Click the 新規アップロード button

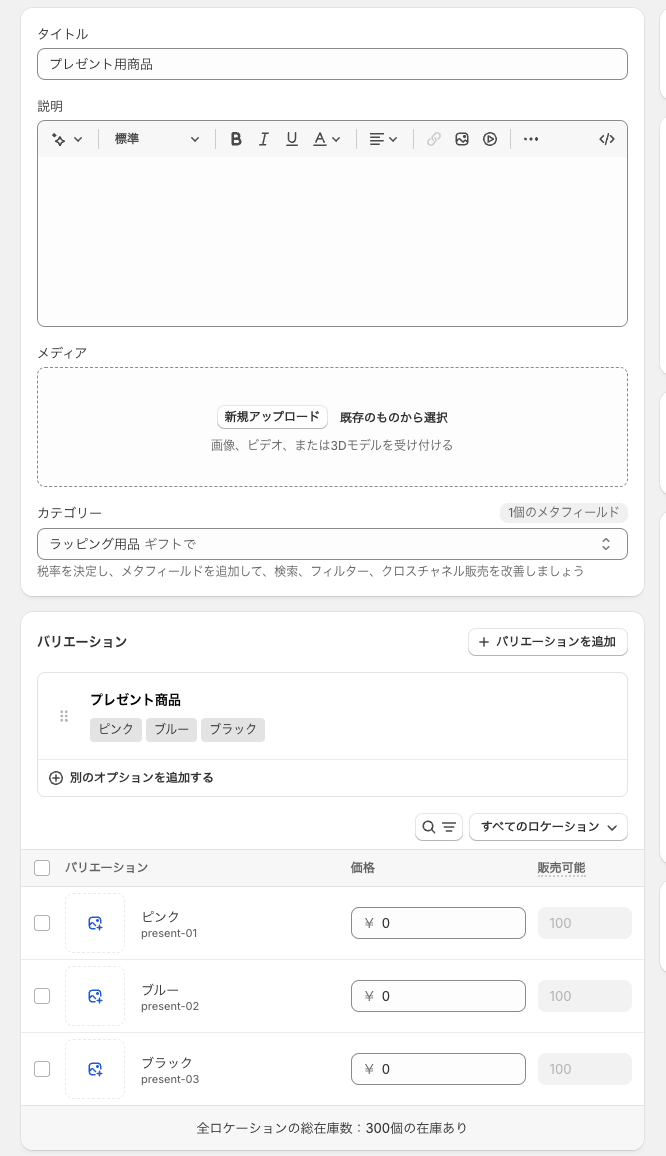tap(272, 417)
